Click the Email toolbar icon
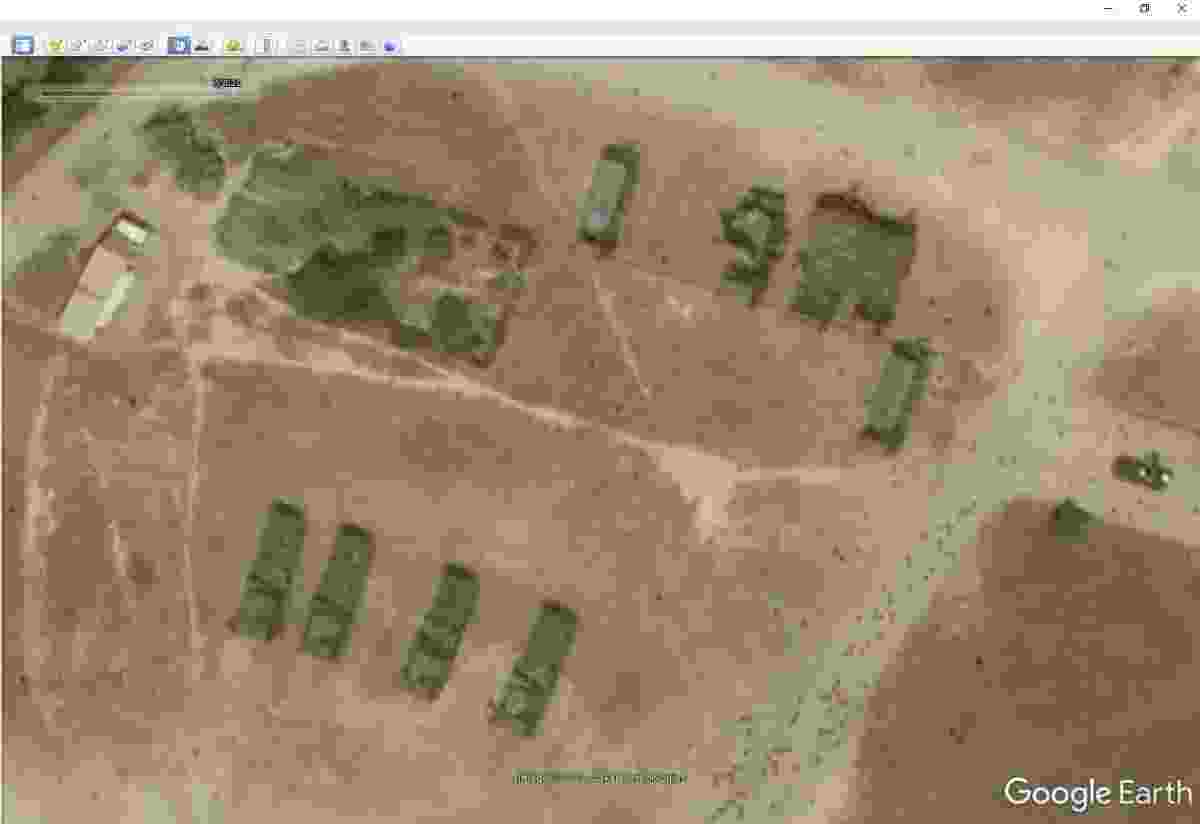The width and height of the screenshot is (1200, 824). (298, 45)
